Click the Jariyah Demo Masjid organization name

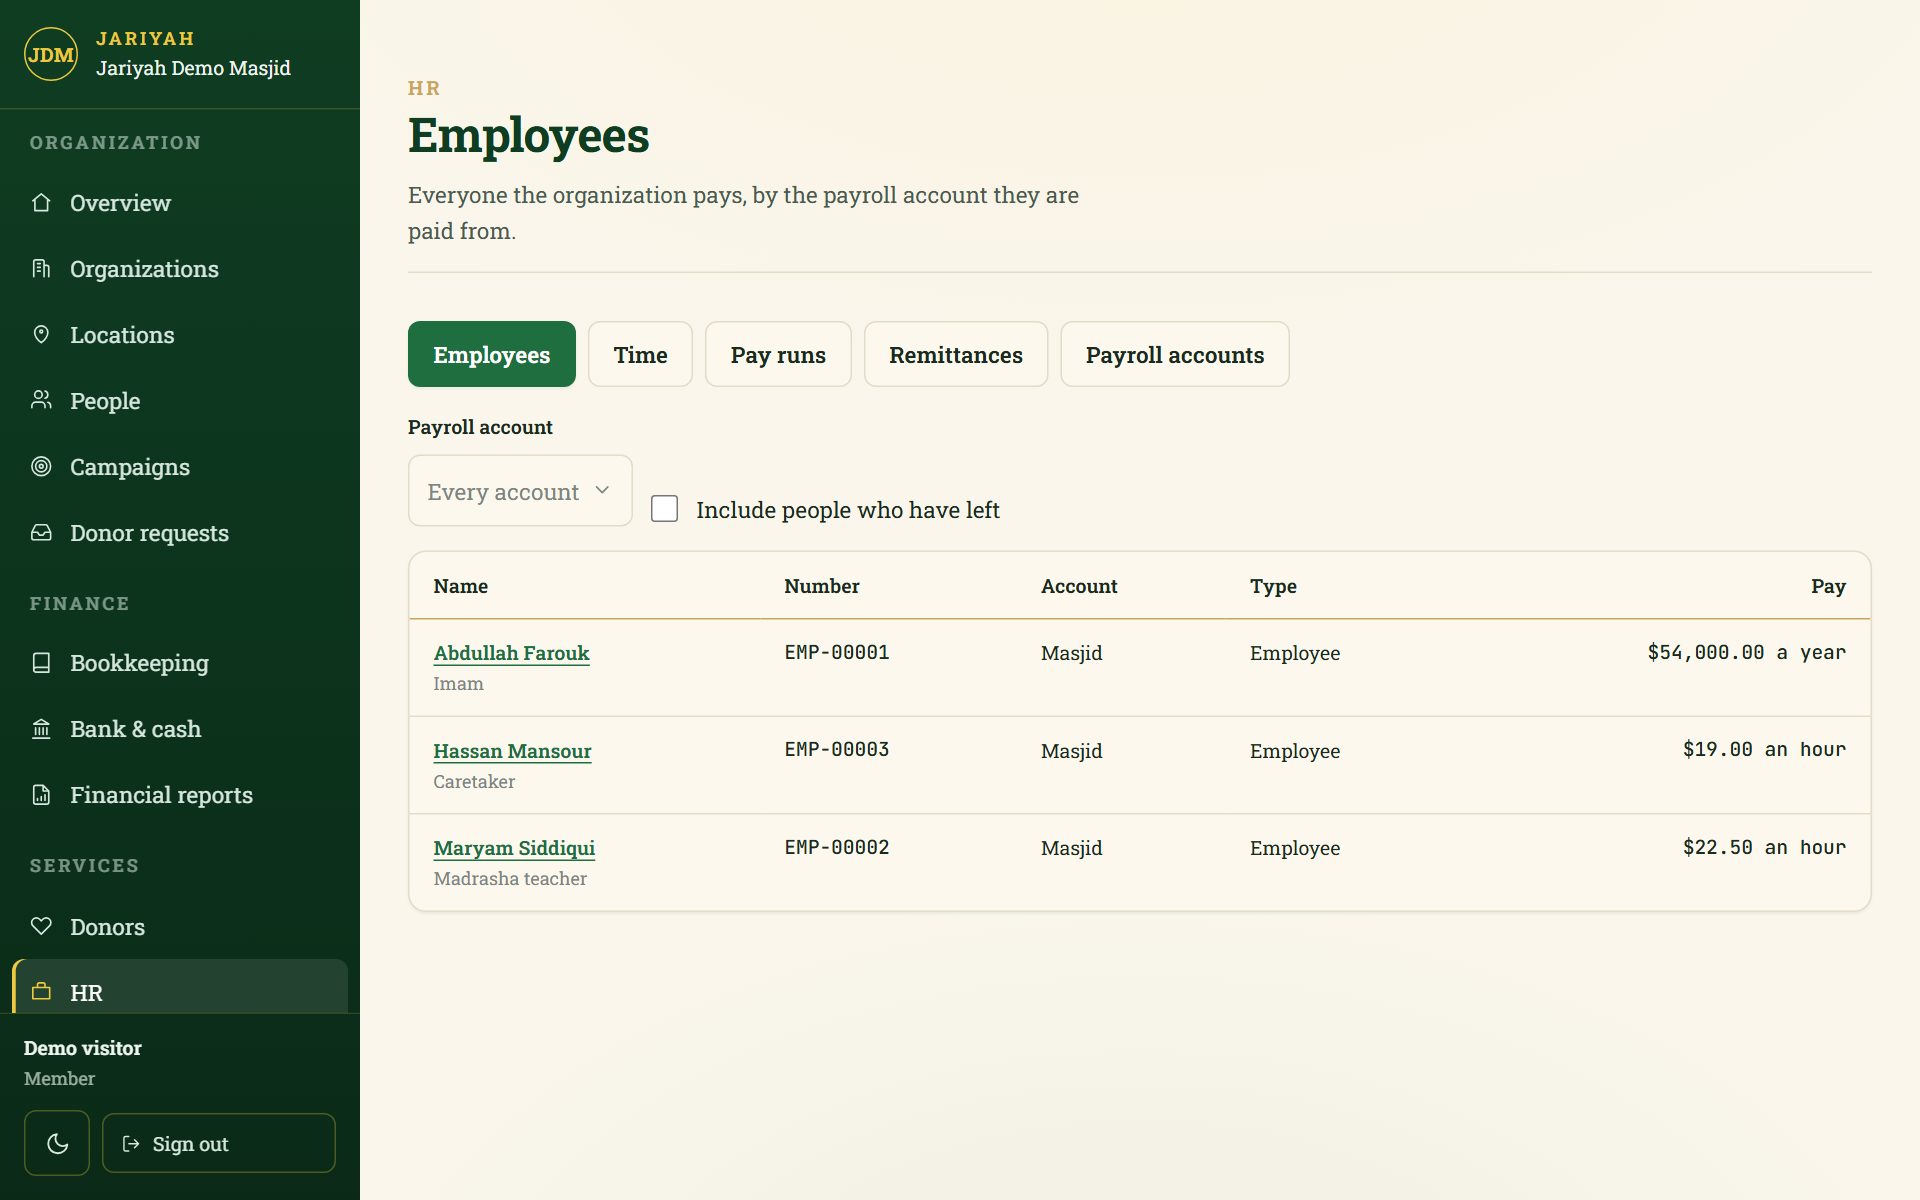click(x=193, y=68)
